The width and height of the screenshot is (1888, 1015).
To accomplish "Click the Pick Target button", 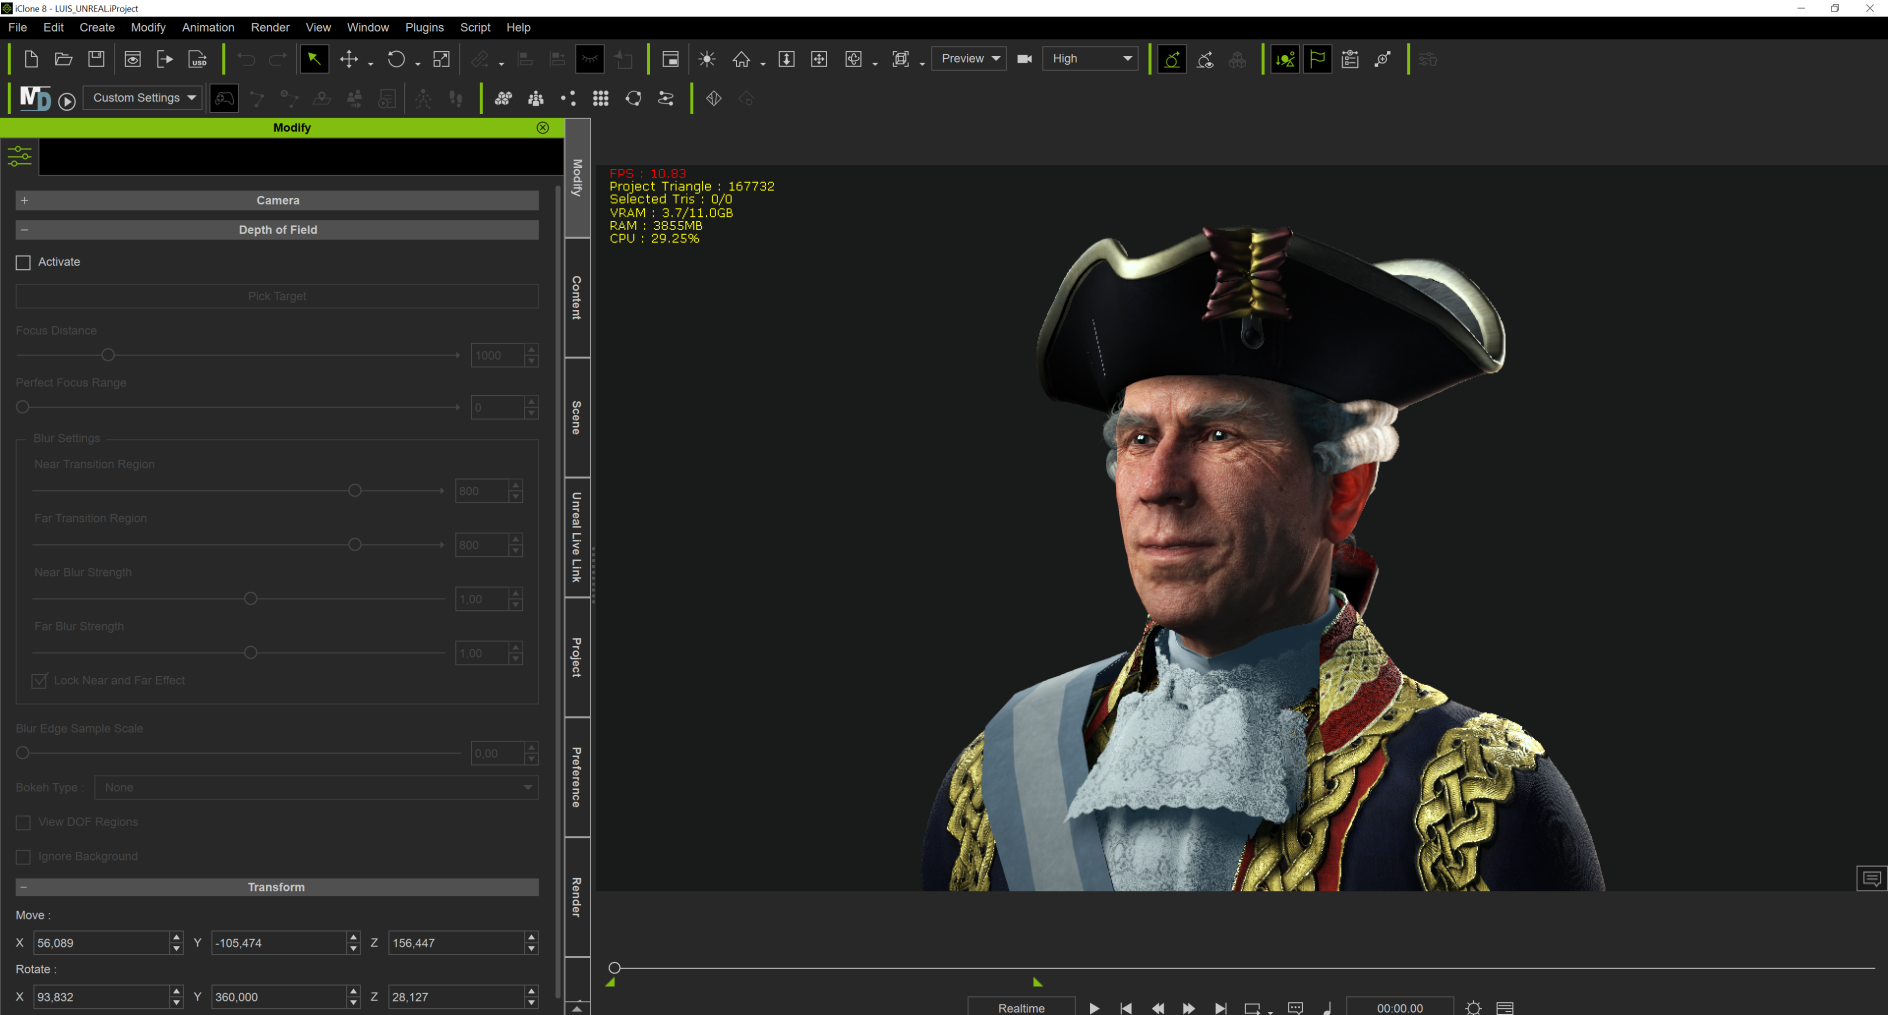I will pyautogui.click(x=276, y=295).
